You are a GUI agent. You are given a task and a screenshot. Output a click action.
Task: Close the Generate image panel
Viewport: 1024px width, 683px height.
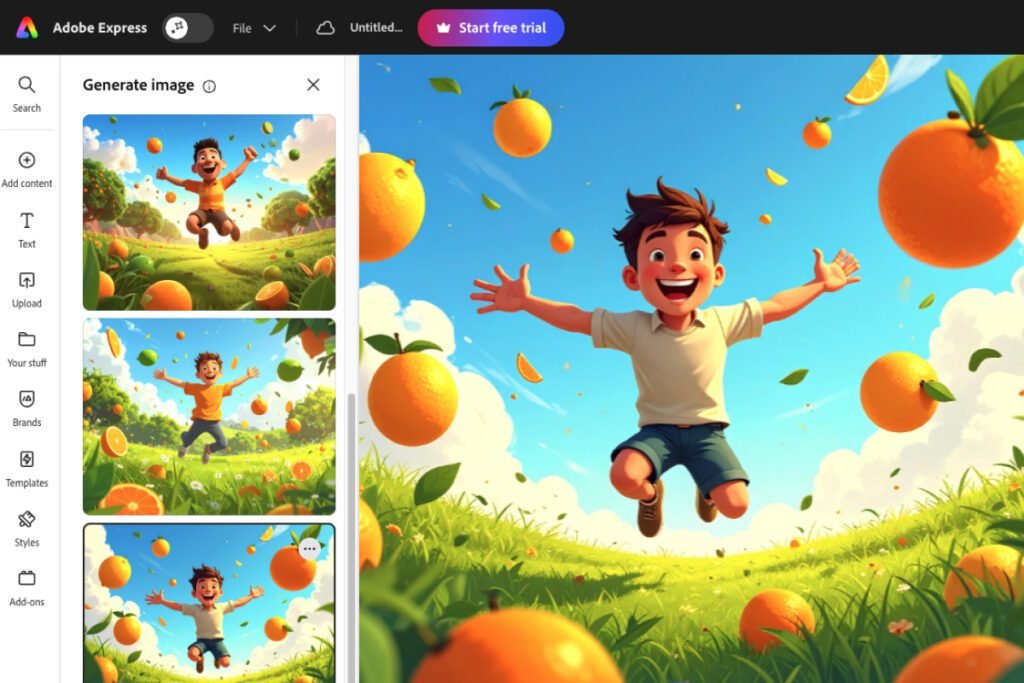pyautogui.click(x=313, y=85)
